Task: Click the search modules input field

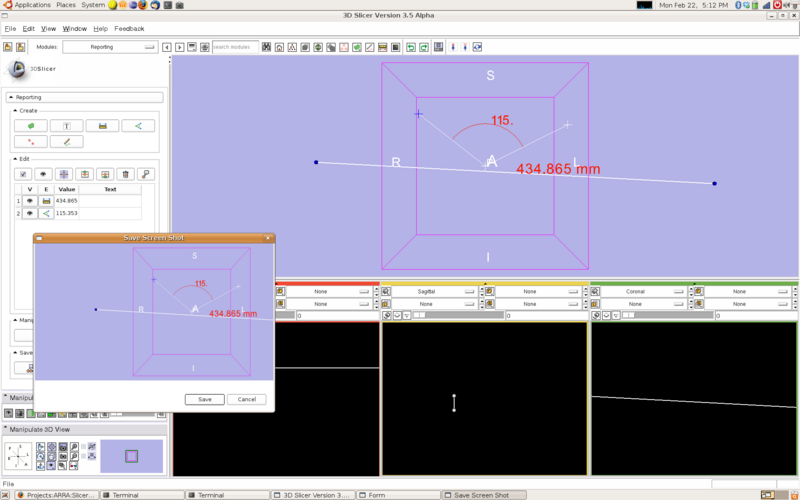Action: coord(235,47)
